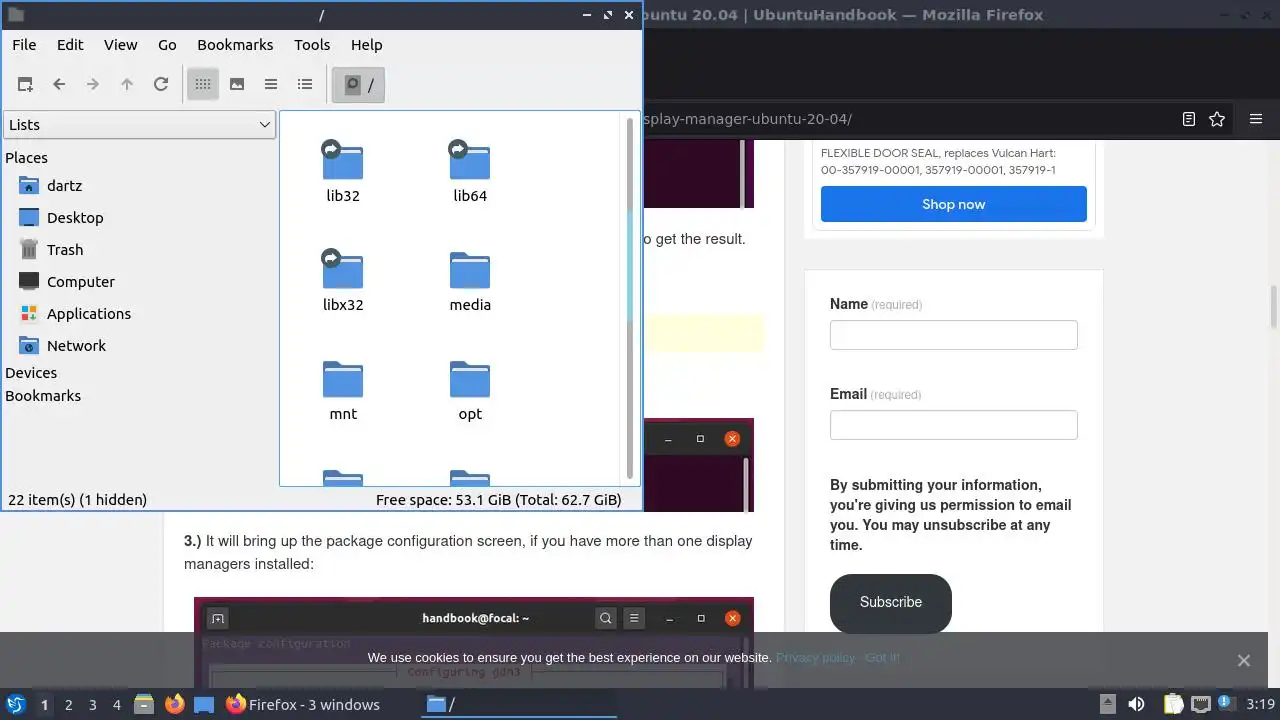Screen dimensions: 1280x720
Task: Click the file manager vertical scrollbar
Action: point(630,298)
